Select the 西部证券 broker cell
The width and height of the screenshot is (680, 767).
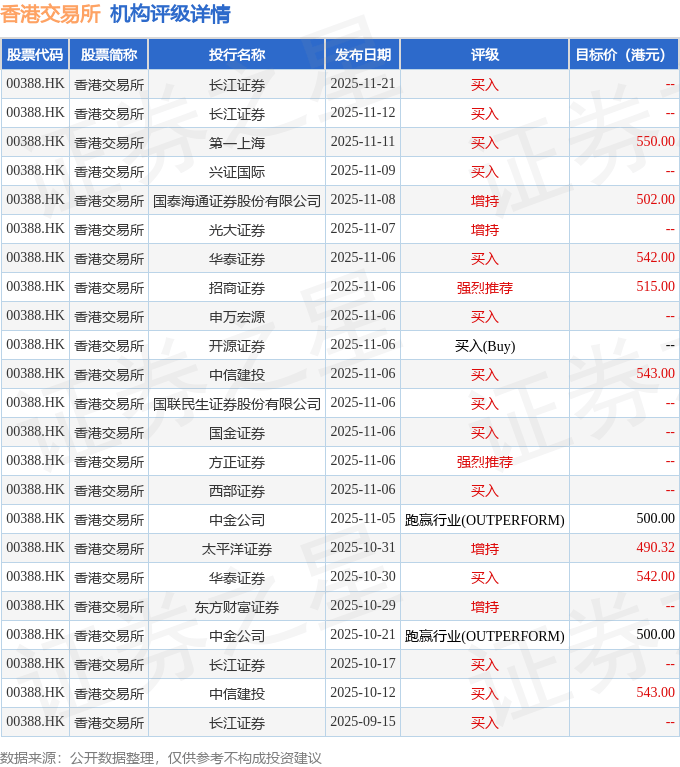[x=237, y=491]
